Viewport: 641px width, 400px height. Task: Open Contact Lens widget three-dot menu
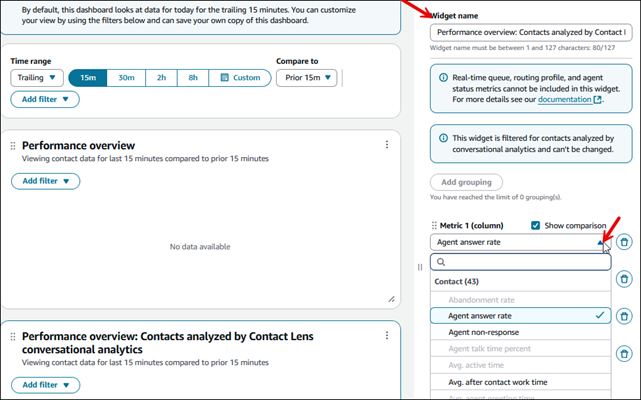pyautogui.click(x=387, y=338)
